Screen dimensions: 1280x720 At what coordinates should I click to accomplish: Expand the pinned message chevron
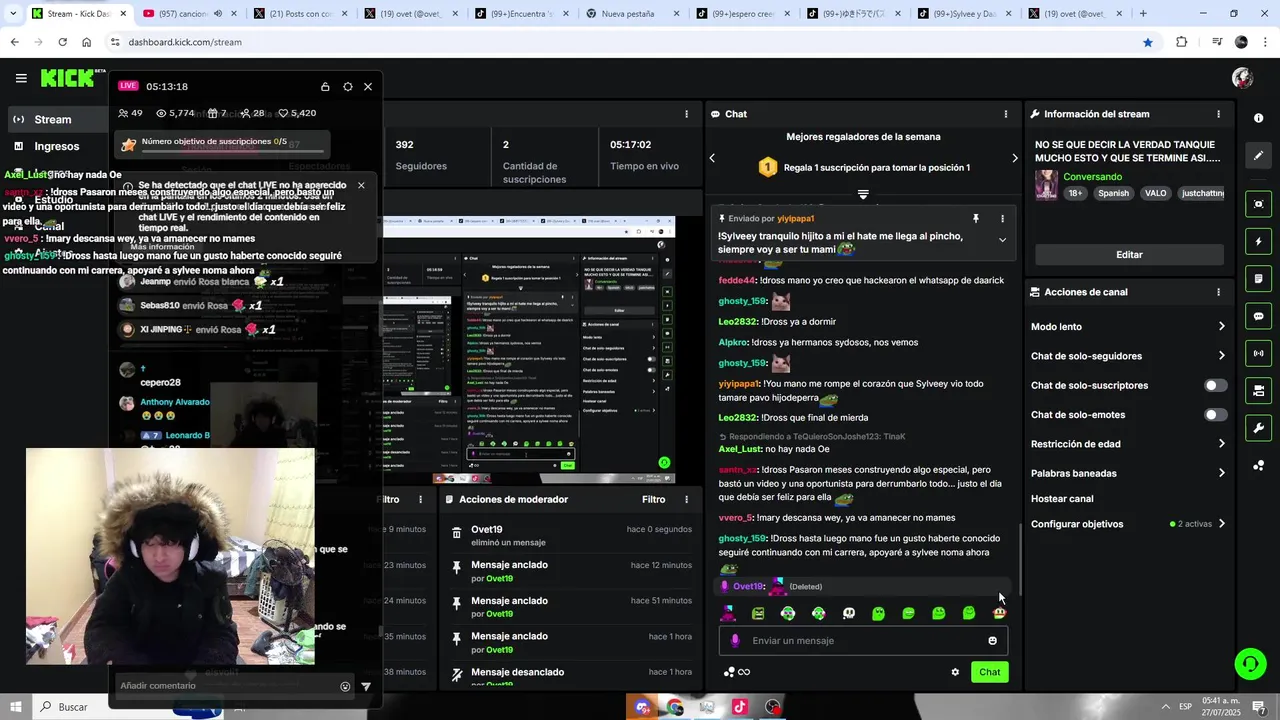1002,240
